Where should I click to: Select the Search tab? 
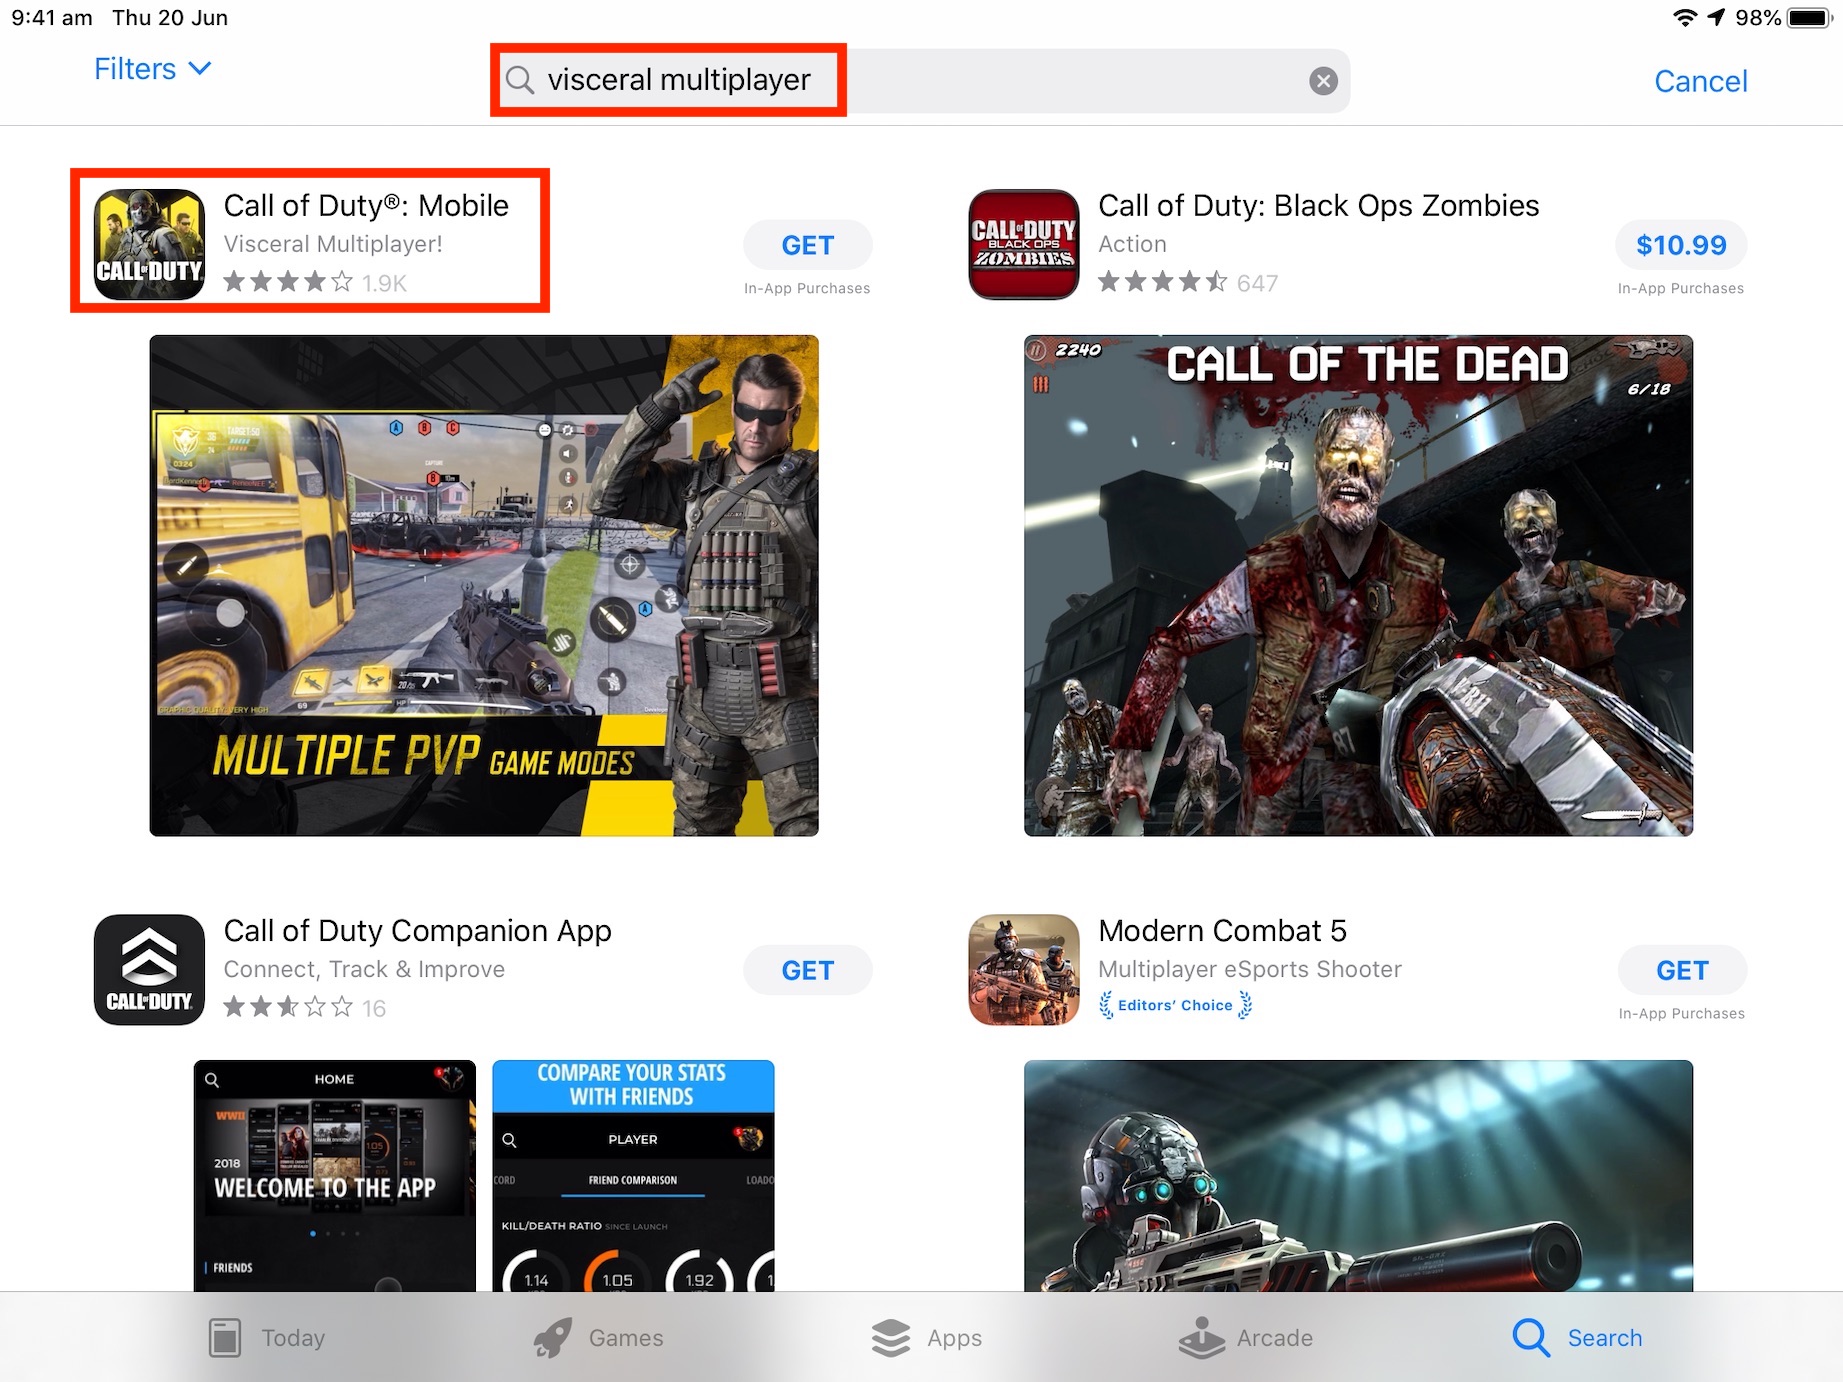coord(1577,1337)
